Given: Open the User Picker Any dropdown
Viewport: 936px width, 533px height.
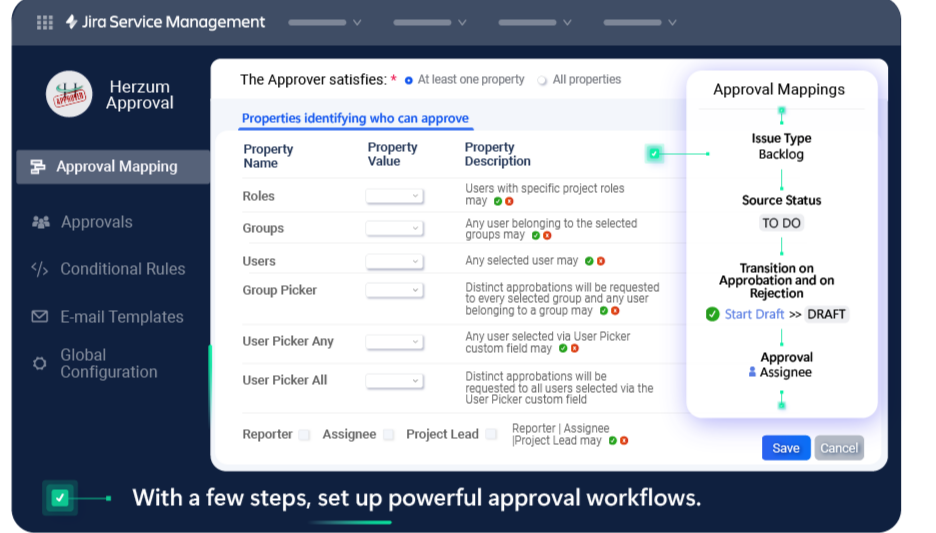Looking at the screenshot, I should [x=395, y=341].
